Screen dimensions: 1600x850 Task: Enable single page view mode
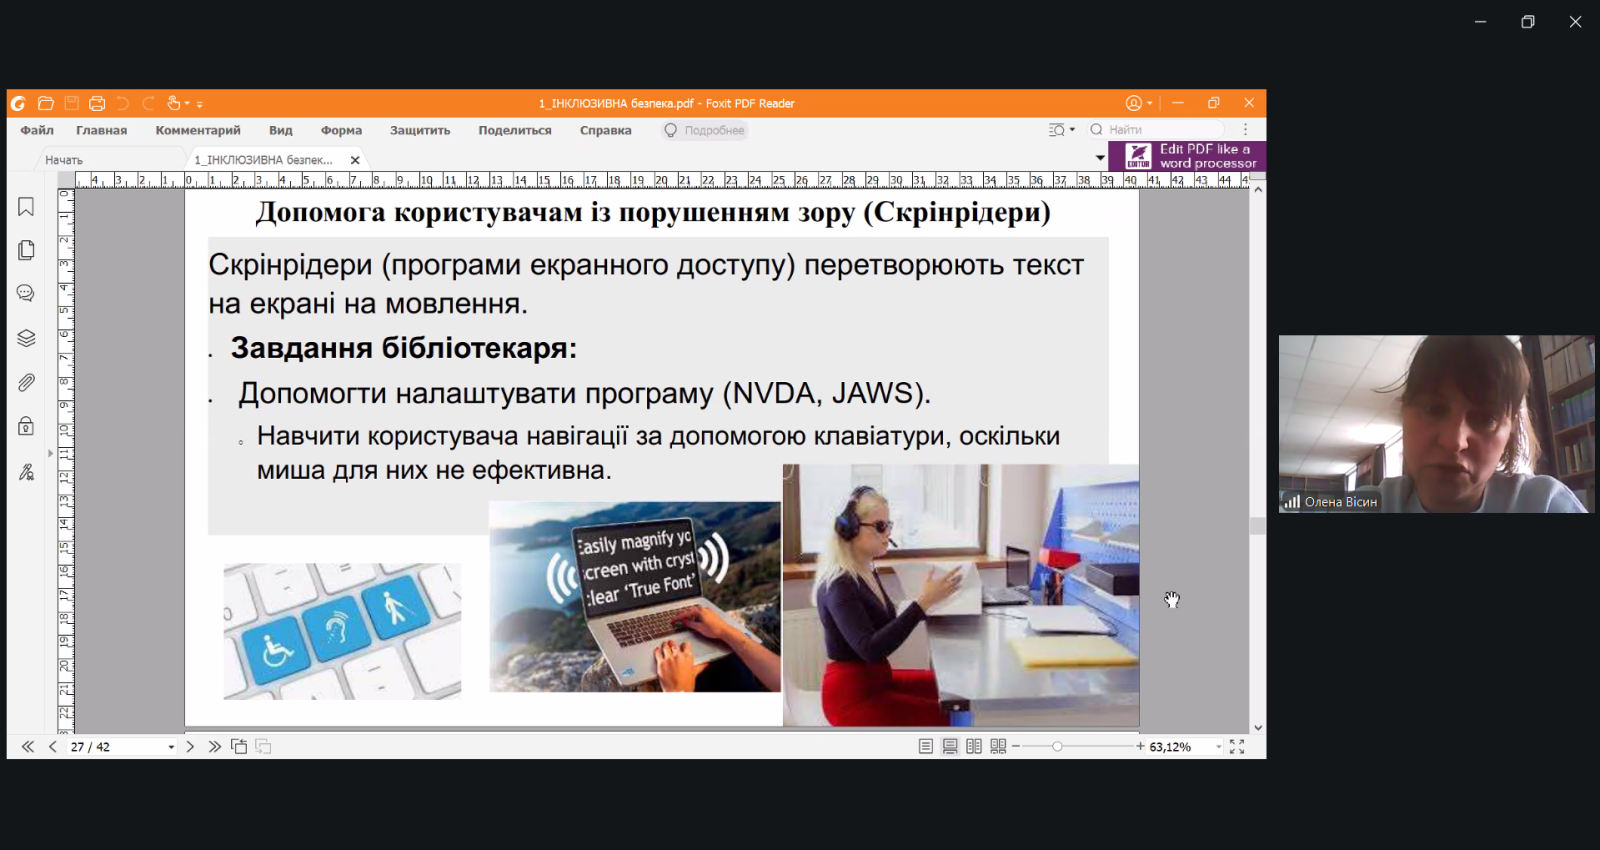click(x=926, y=747)
